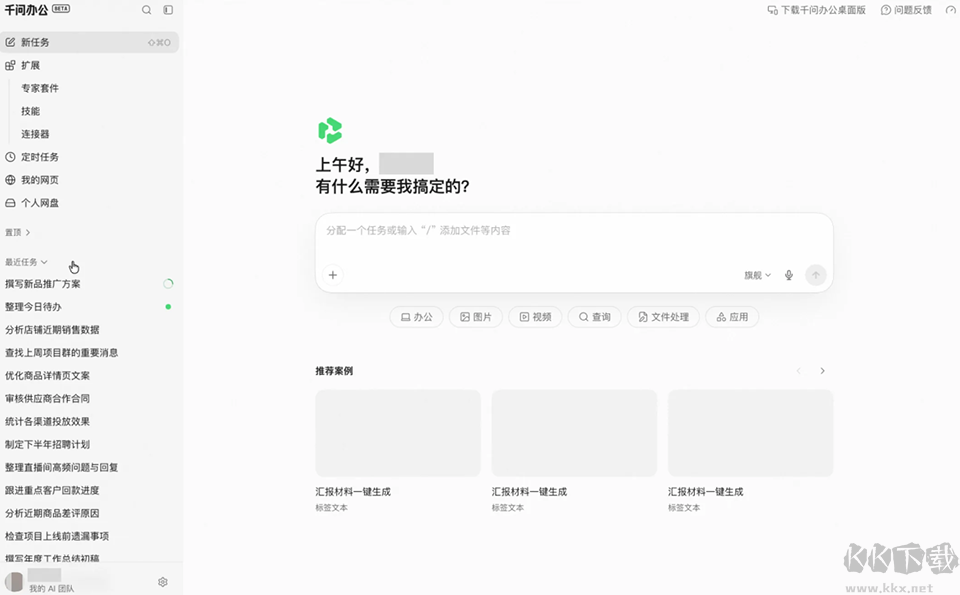This screenshot has width=960, height=595.
Task: Click the green app logo above greeting
Action: [330, 130]
